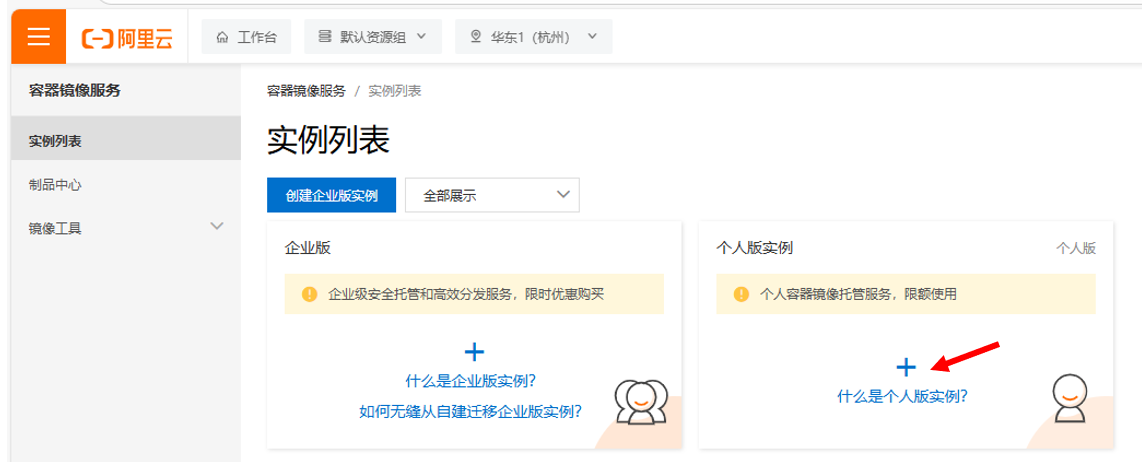Open the 全部展示 filter dropdown
The height and width of the screenshot is (462, 1142).
click(492, 195)
